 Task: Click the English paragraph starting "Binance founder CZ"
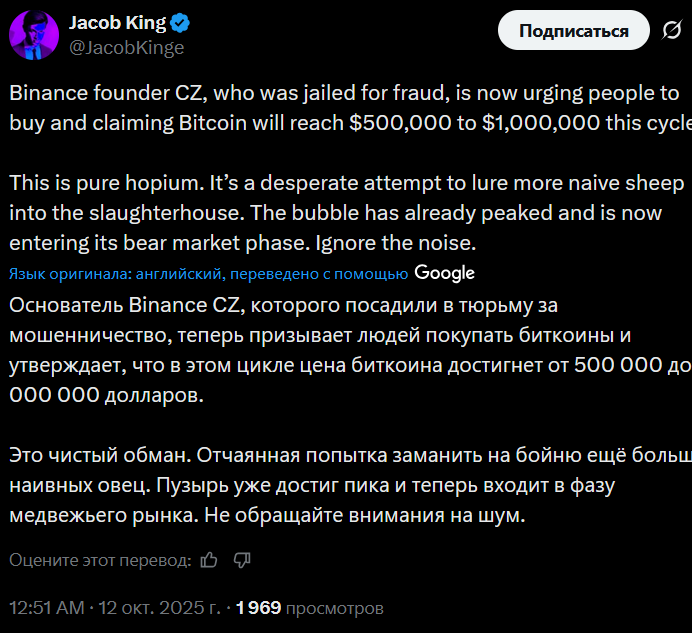coord(340,108)
